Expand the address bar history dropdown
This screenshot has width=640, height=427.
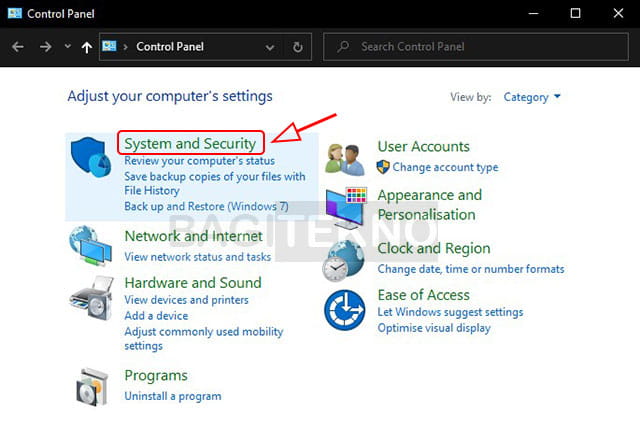click(269, 47)
